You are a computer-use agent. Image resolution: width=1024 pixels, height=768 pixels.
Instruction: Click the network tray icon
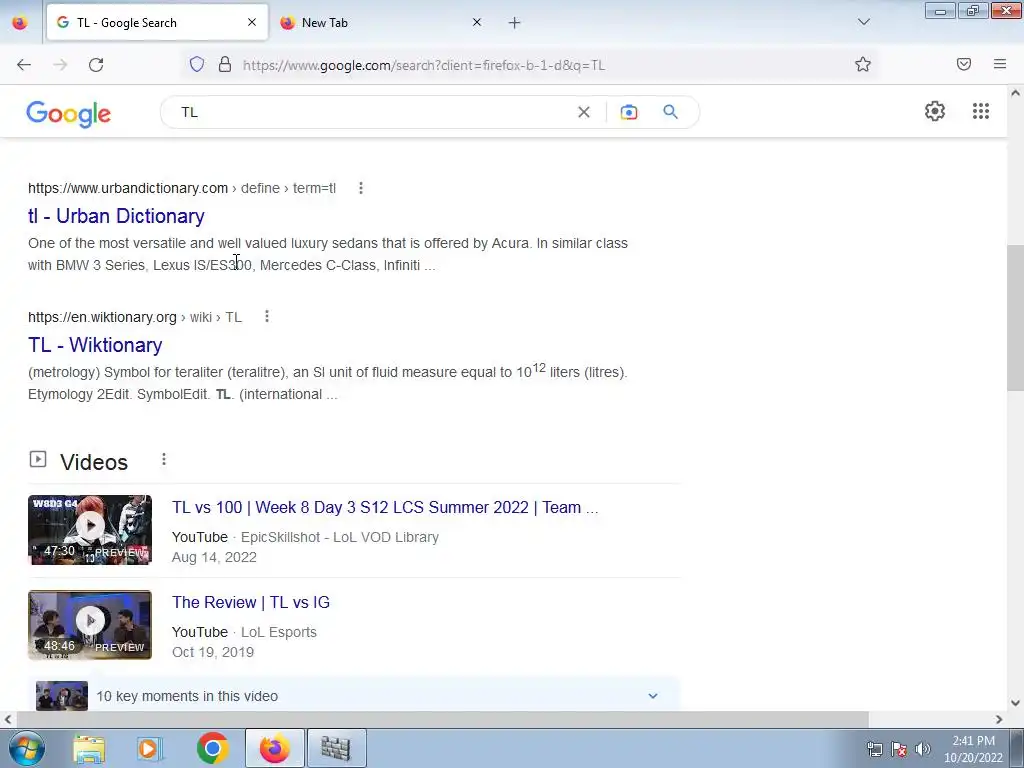(874, 748)
